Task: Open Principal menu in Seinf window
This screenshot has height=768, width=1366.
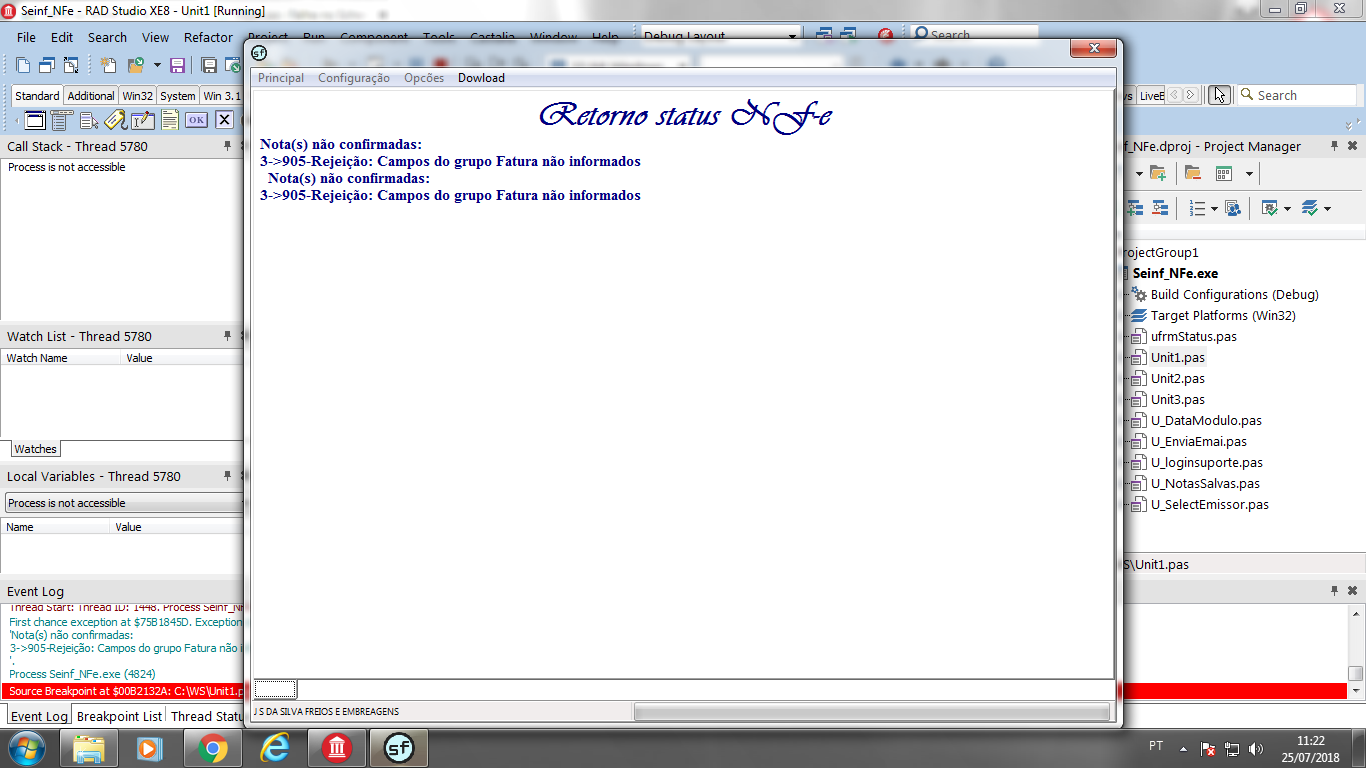Action: [281, 78]
